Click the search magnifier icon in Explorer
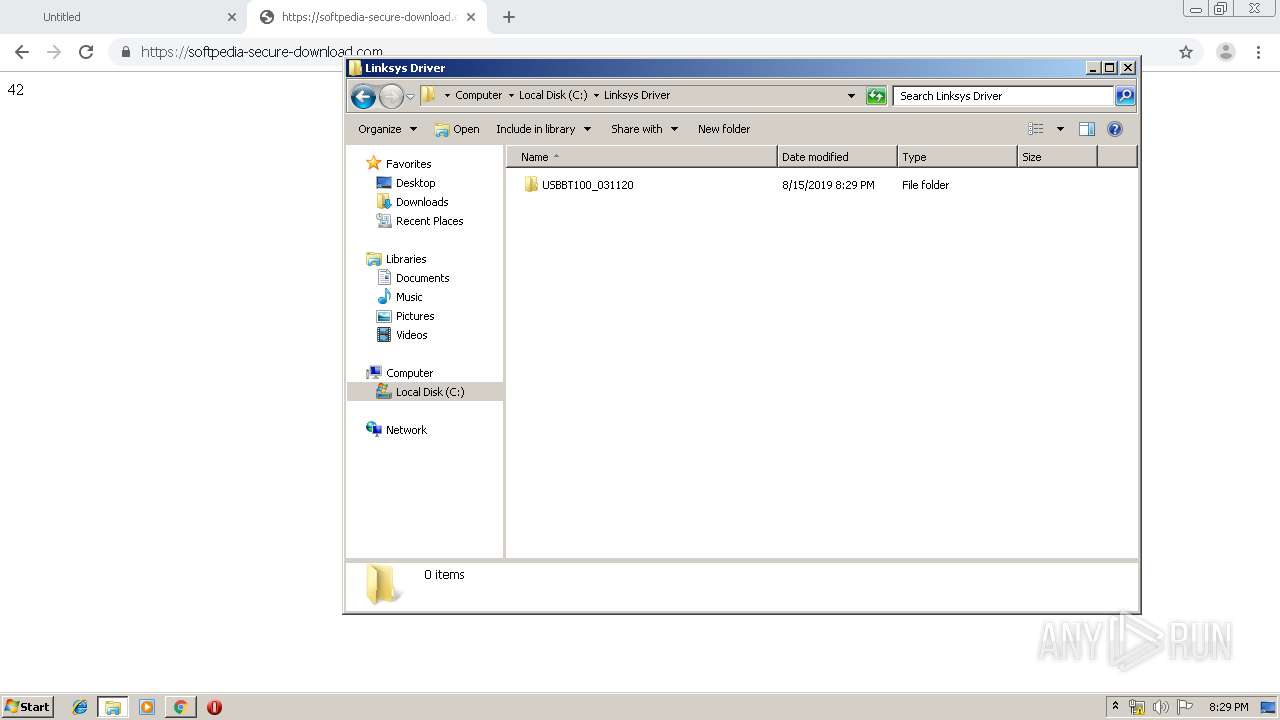The image size is (1280, 720). tap(1125, 96)
